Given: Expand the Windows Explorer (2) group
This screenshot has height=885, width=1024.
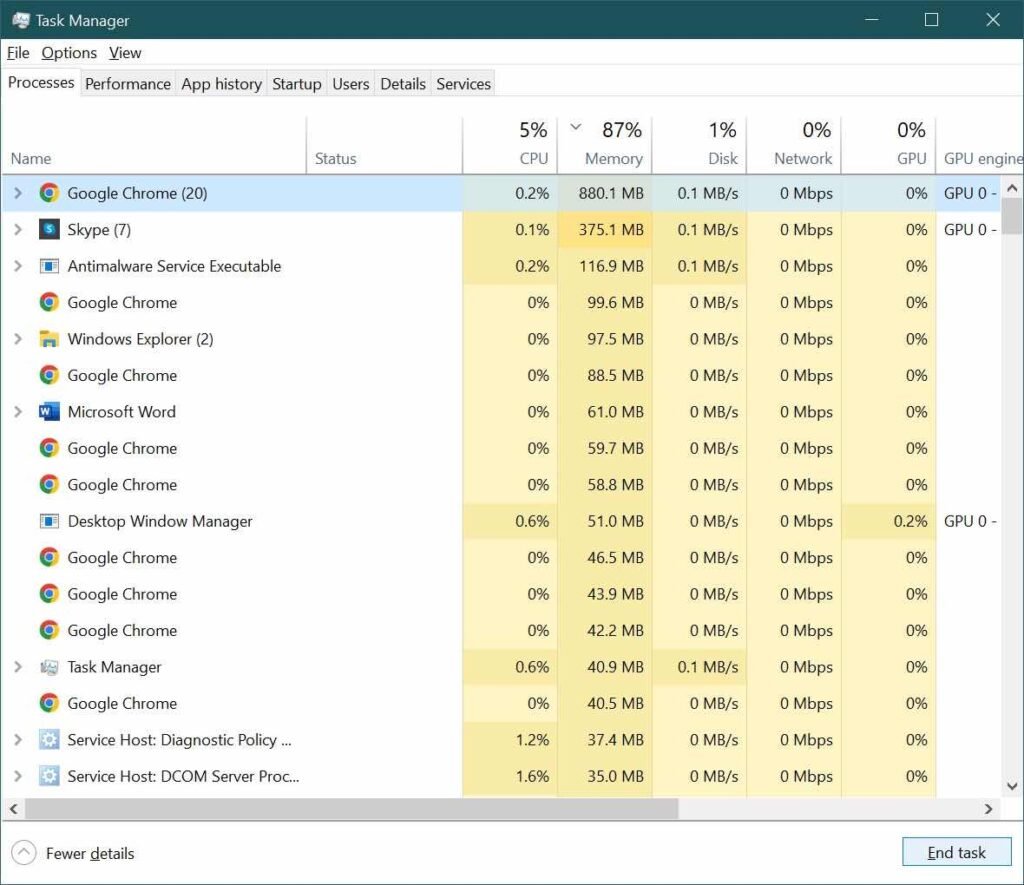Looking at the screenshot, I should [x=18, y=338].
